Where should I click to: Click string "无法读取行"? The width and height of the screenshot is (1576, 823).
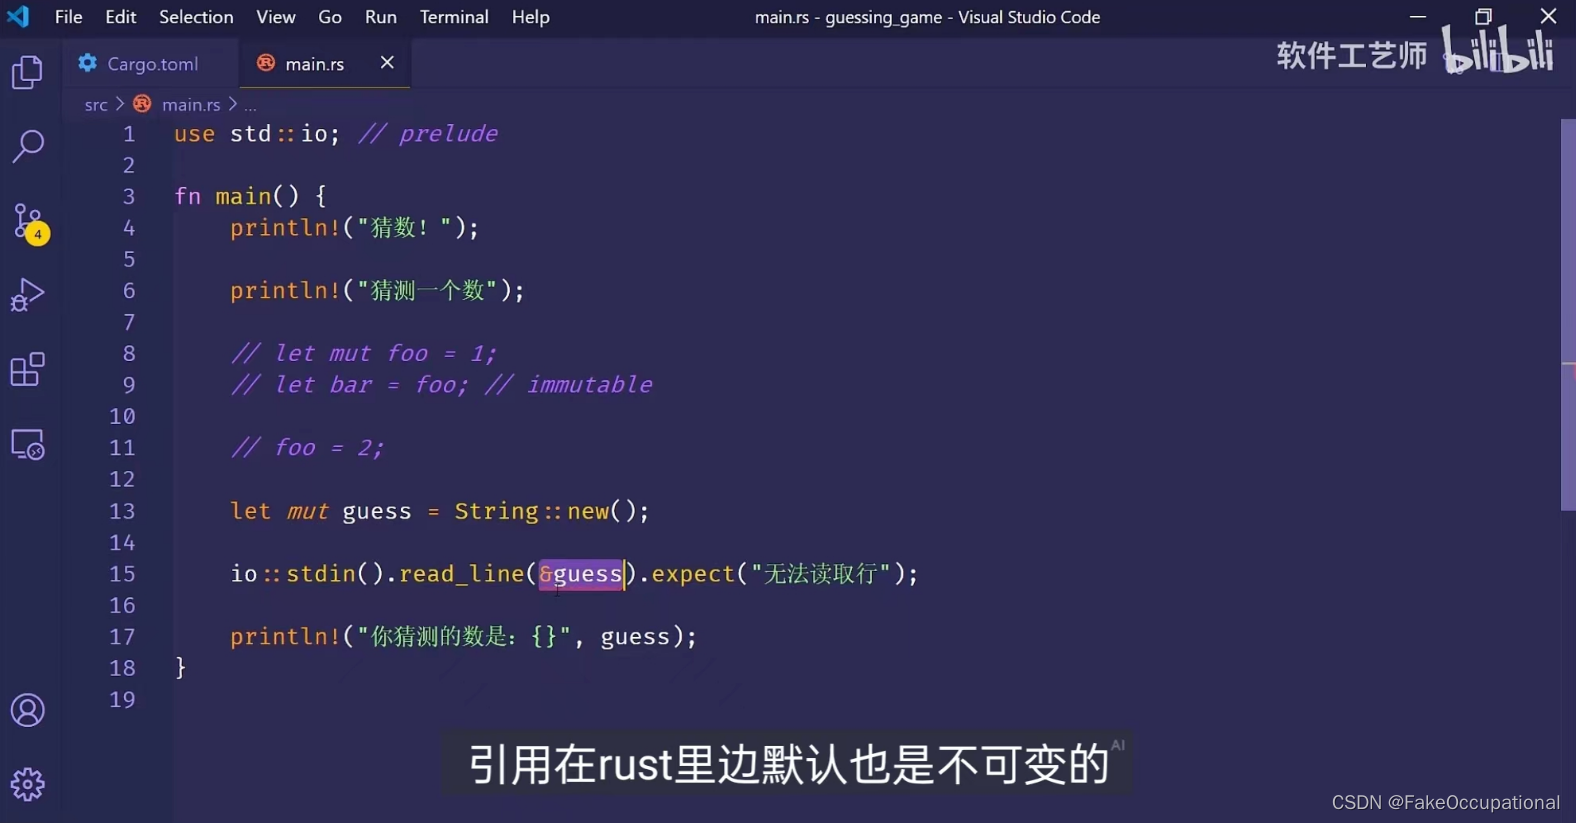tap(821, 574)
